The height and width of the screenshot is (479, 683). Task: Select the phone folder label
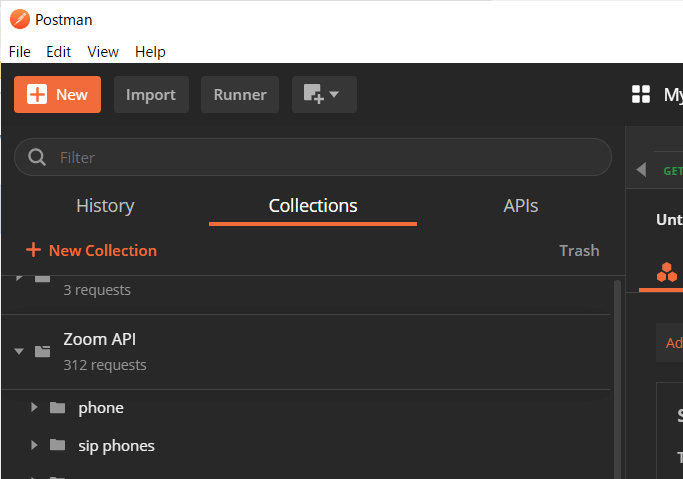tap(101, 408)
